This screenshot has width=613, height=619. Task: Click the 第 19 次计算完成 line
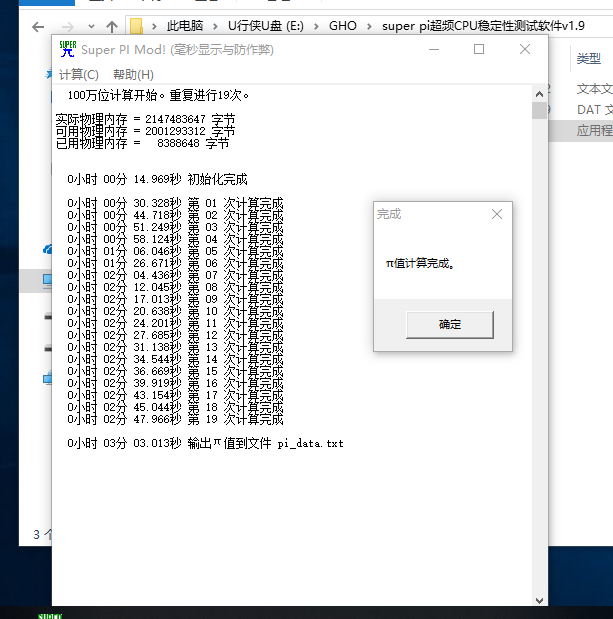coord(175,419)
